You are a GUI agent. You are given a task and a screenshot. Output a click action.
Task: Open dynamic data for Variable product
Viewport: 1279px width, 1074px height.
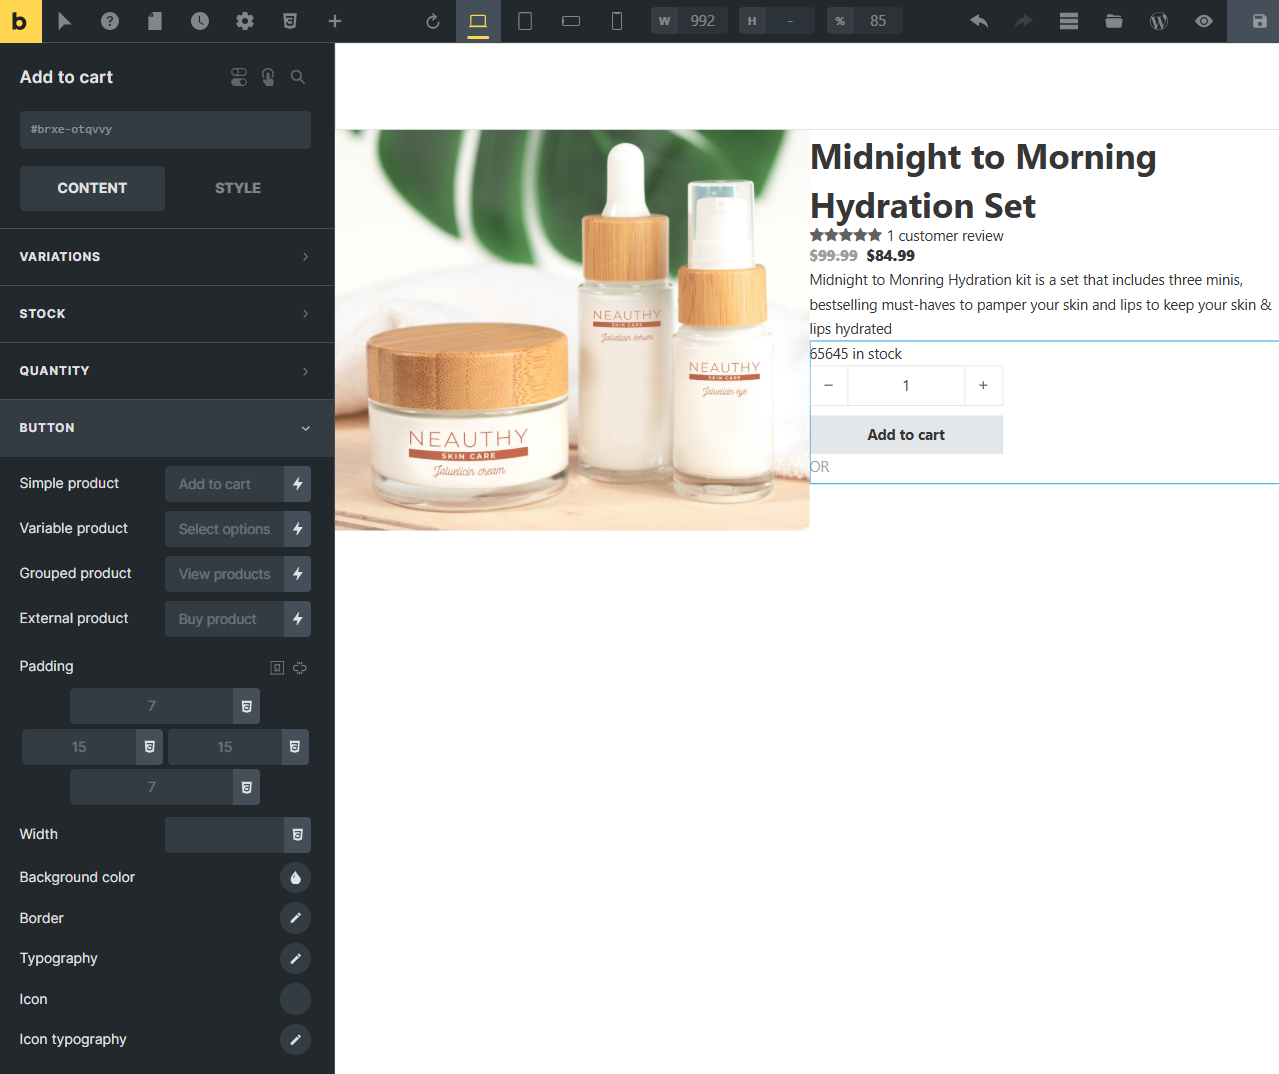click(297, 529)
